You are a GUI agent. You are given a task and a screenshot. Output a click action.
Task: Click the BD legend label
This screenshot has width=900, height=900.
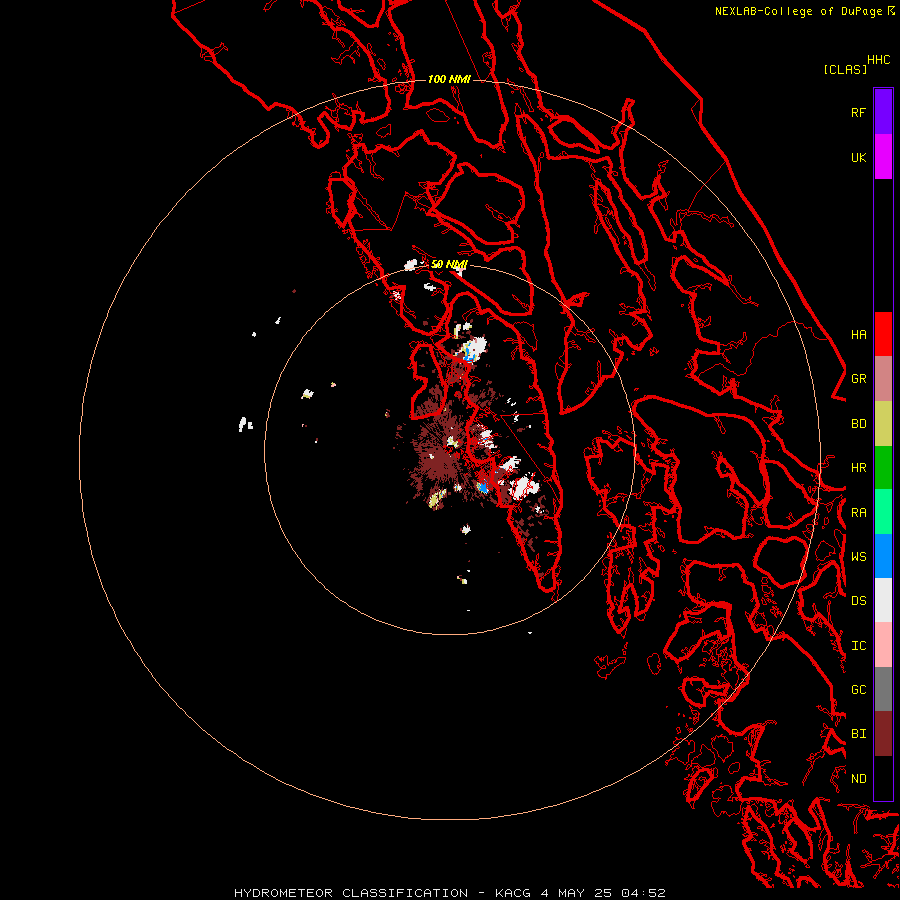click(858, 424)
